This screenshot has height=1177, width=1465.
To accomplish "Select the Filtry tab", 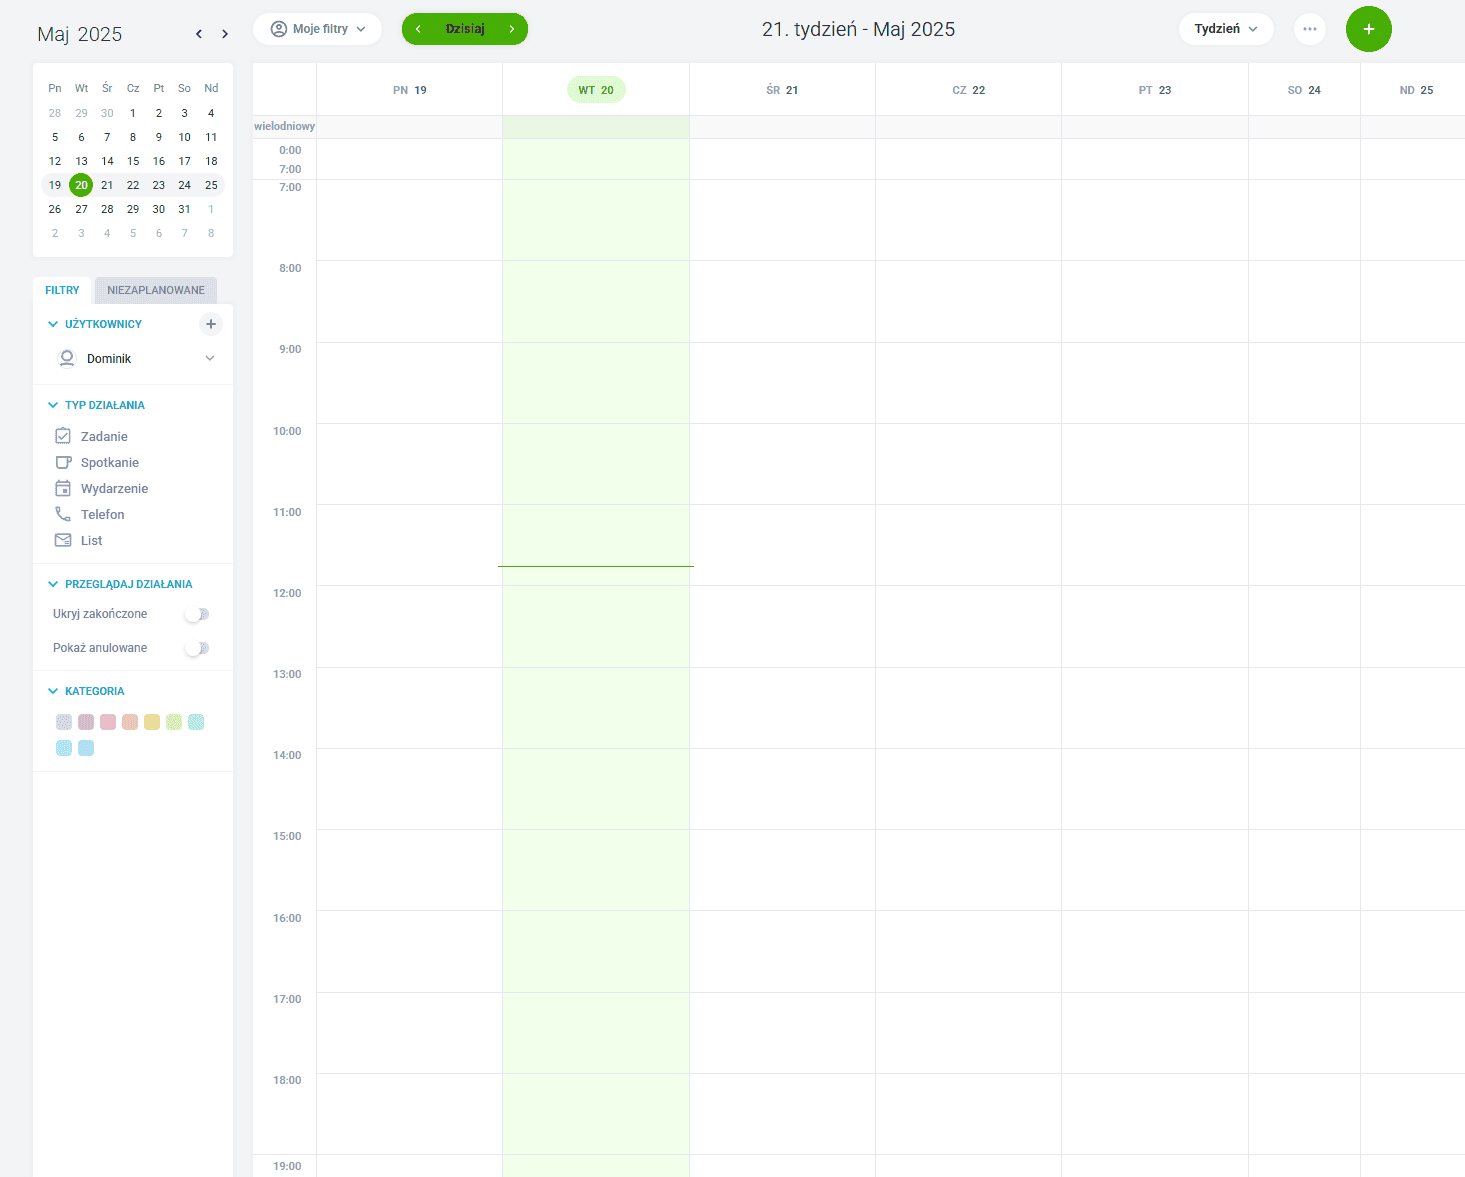I will (62, 290).
